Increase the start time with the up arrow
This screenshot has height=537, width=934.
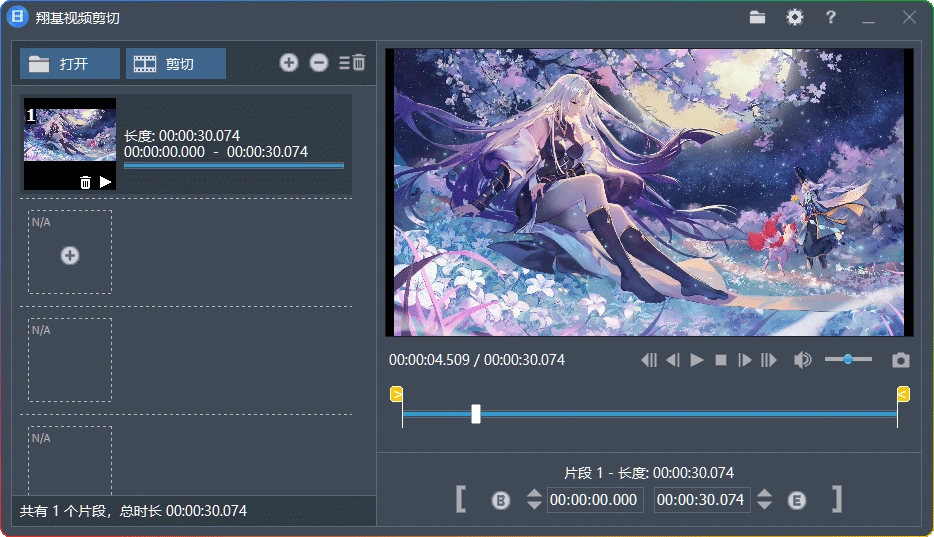coord(534,494)
